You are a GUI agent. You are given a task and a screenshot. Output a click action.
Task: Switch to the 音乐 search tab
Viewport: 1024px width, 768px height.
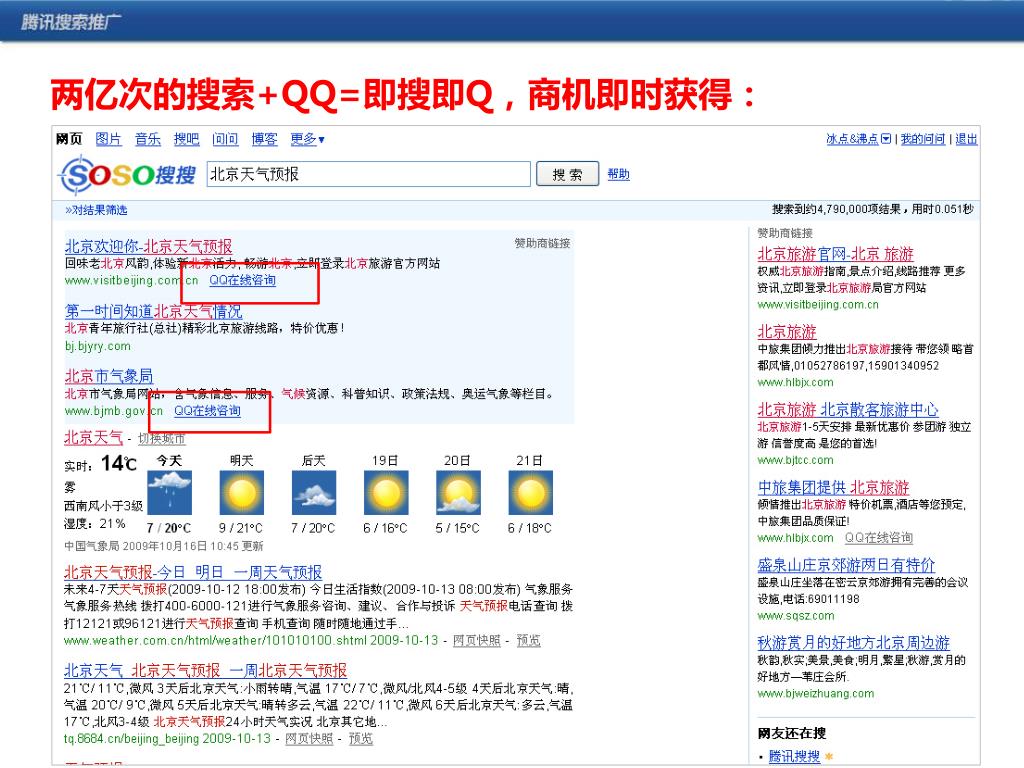(x=148, y=138)
